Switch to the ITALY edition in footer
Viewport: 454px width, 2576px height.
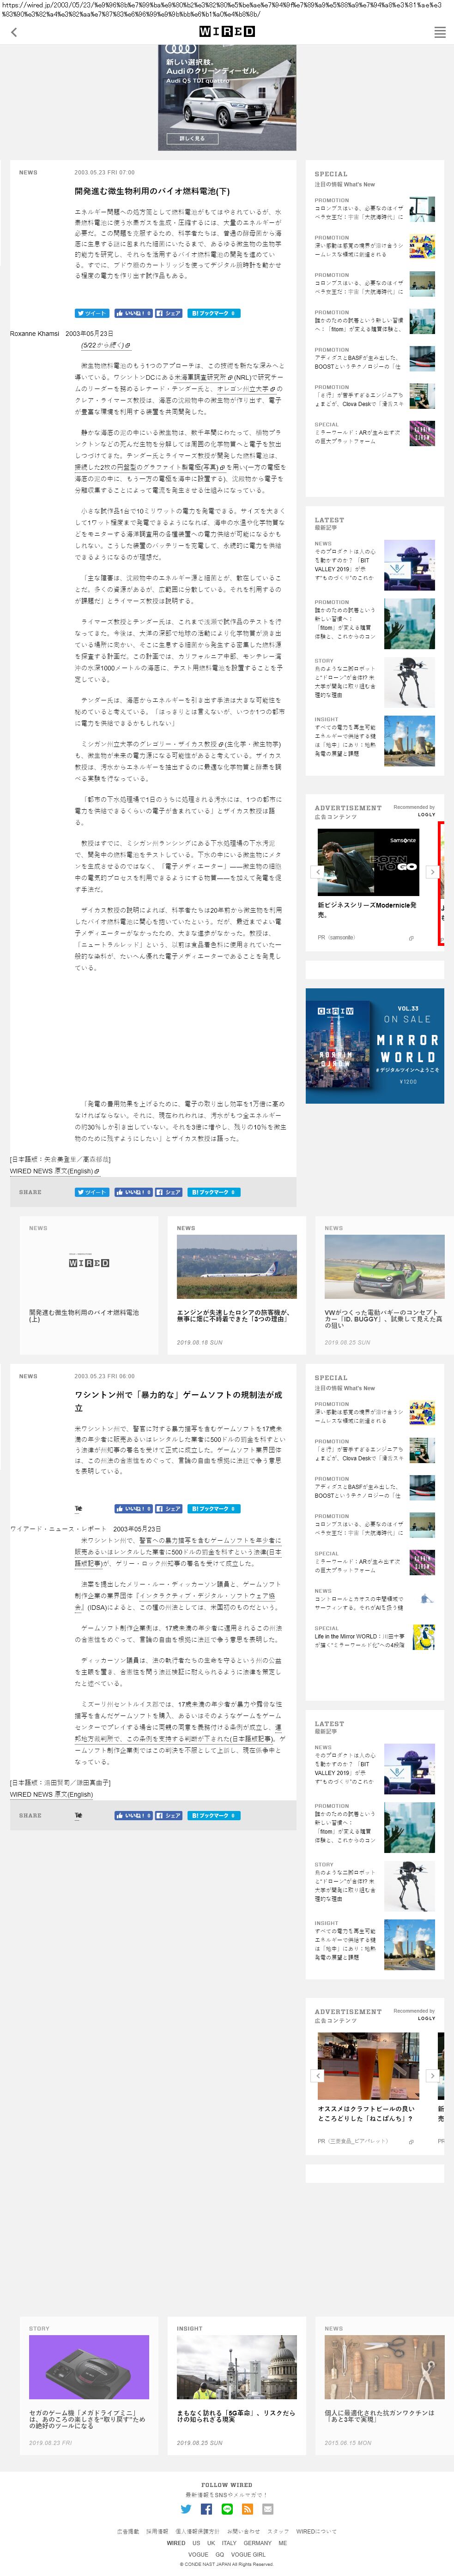[229, 2542]
